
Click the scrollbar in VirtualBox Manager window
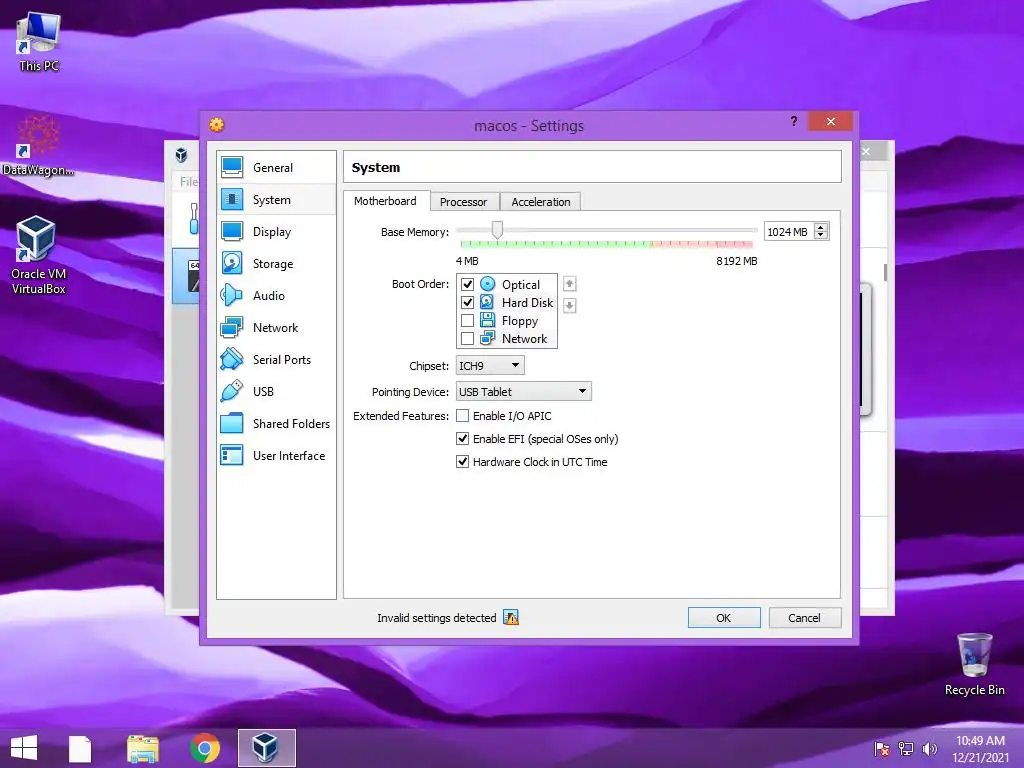tap(886, 272)
